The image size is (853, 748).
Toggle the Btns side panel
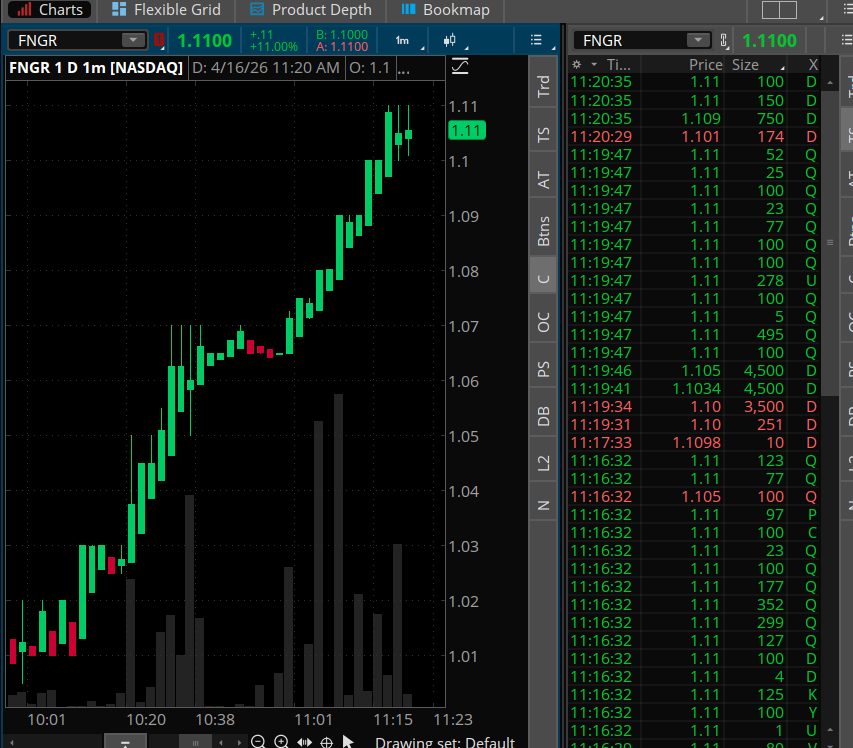pyautogui.click(x=543, y=231)
